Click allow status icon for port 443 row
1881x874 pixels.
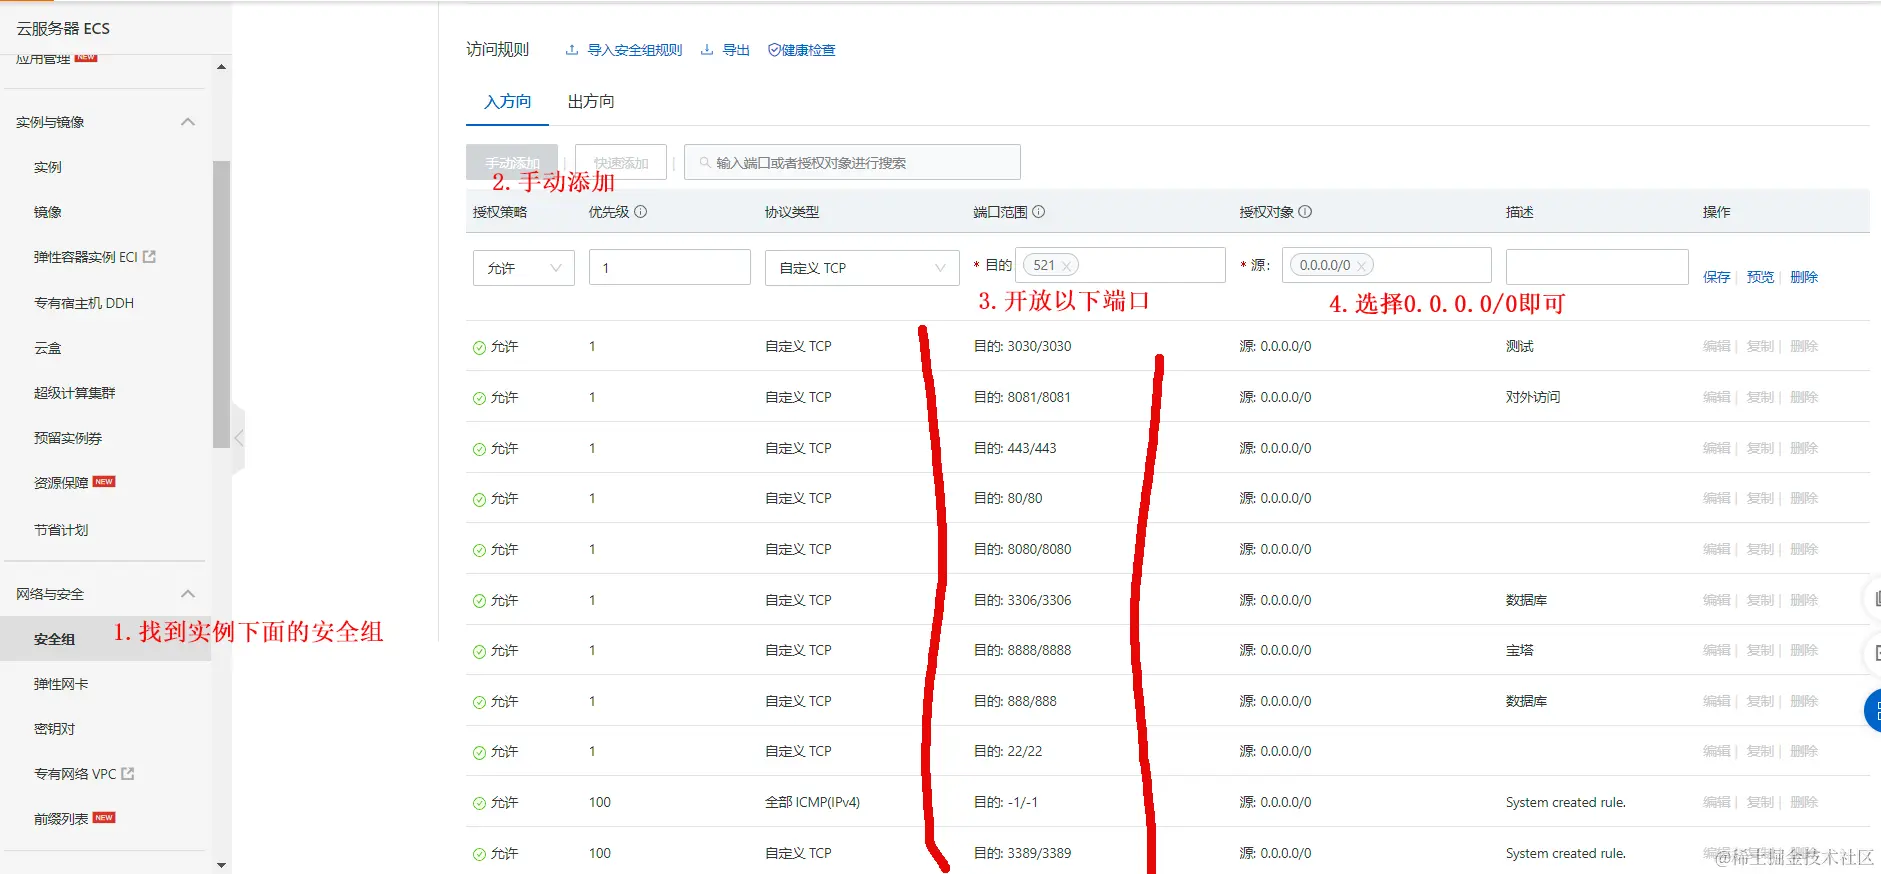(479, 449)
